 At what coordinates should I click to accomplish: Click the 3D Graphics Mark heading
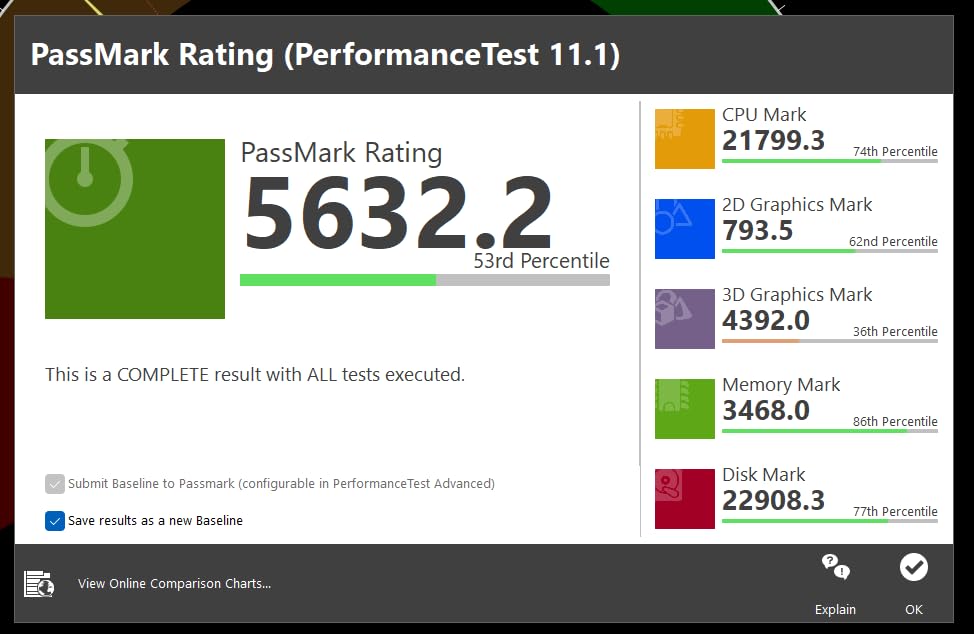[x=797, y=295]
